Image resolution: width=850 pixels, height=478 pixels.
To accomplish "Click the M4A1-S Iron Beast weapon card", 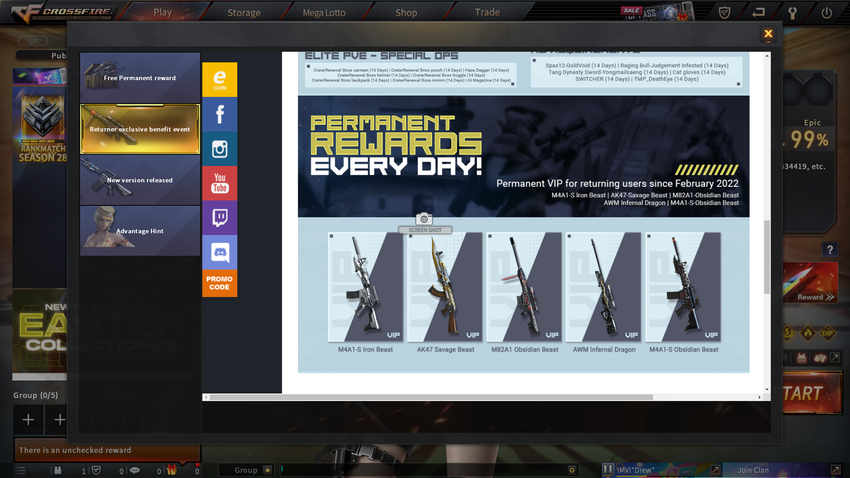I will coord(365,287).
